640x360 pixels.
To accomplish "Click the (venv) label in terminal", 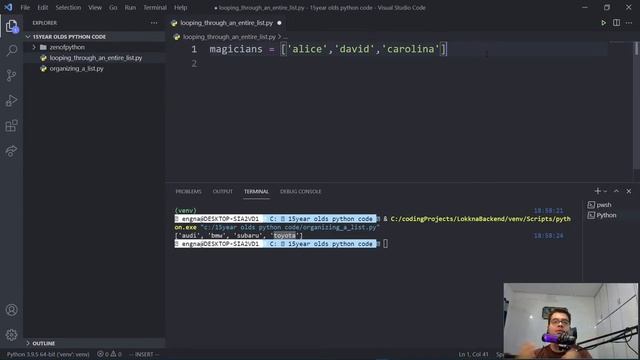I will 185,211.
